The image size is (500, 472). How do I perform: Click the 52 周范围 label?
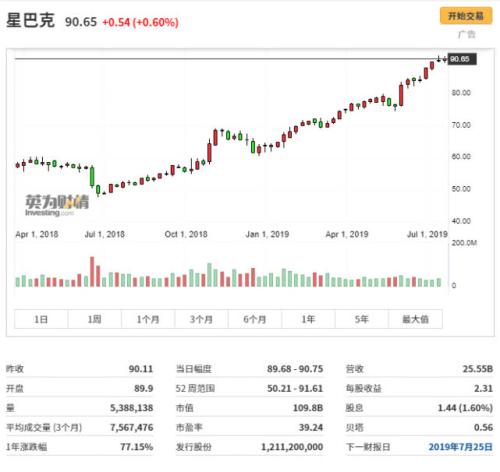tap(195, 388)
